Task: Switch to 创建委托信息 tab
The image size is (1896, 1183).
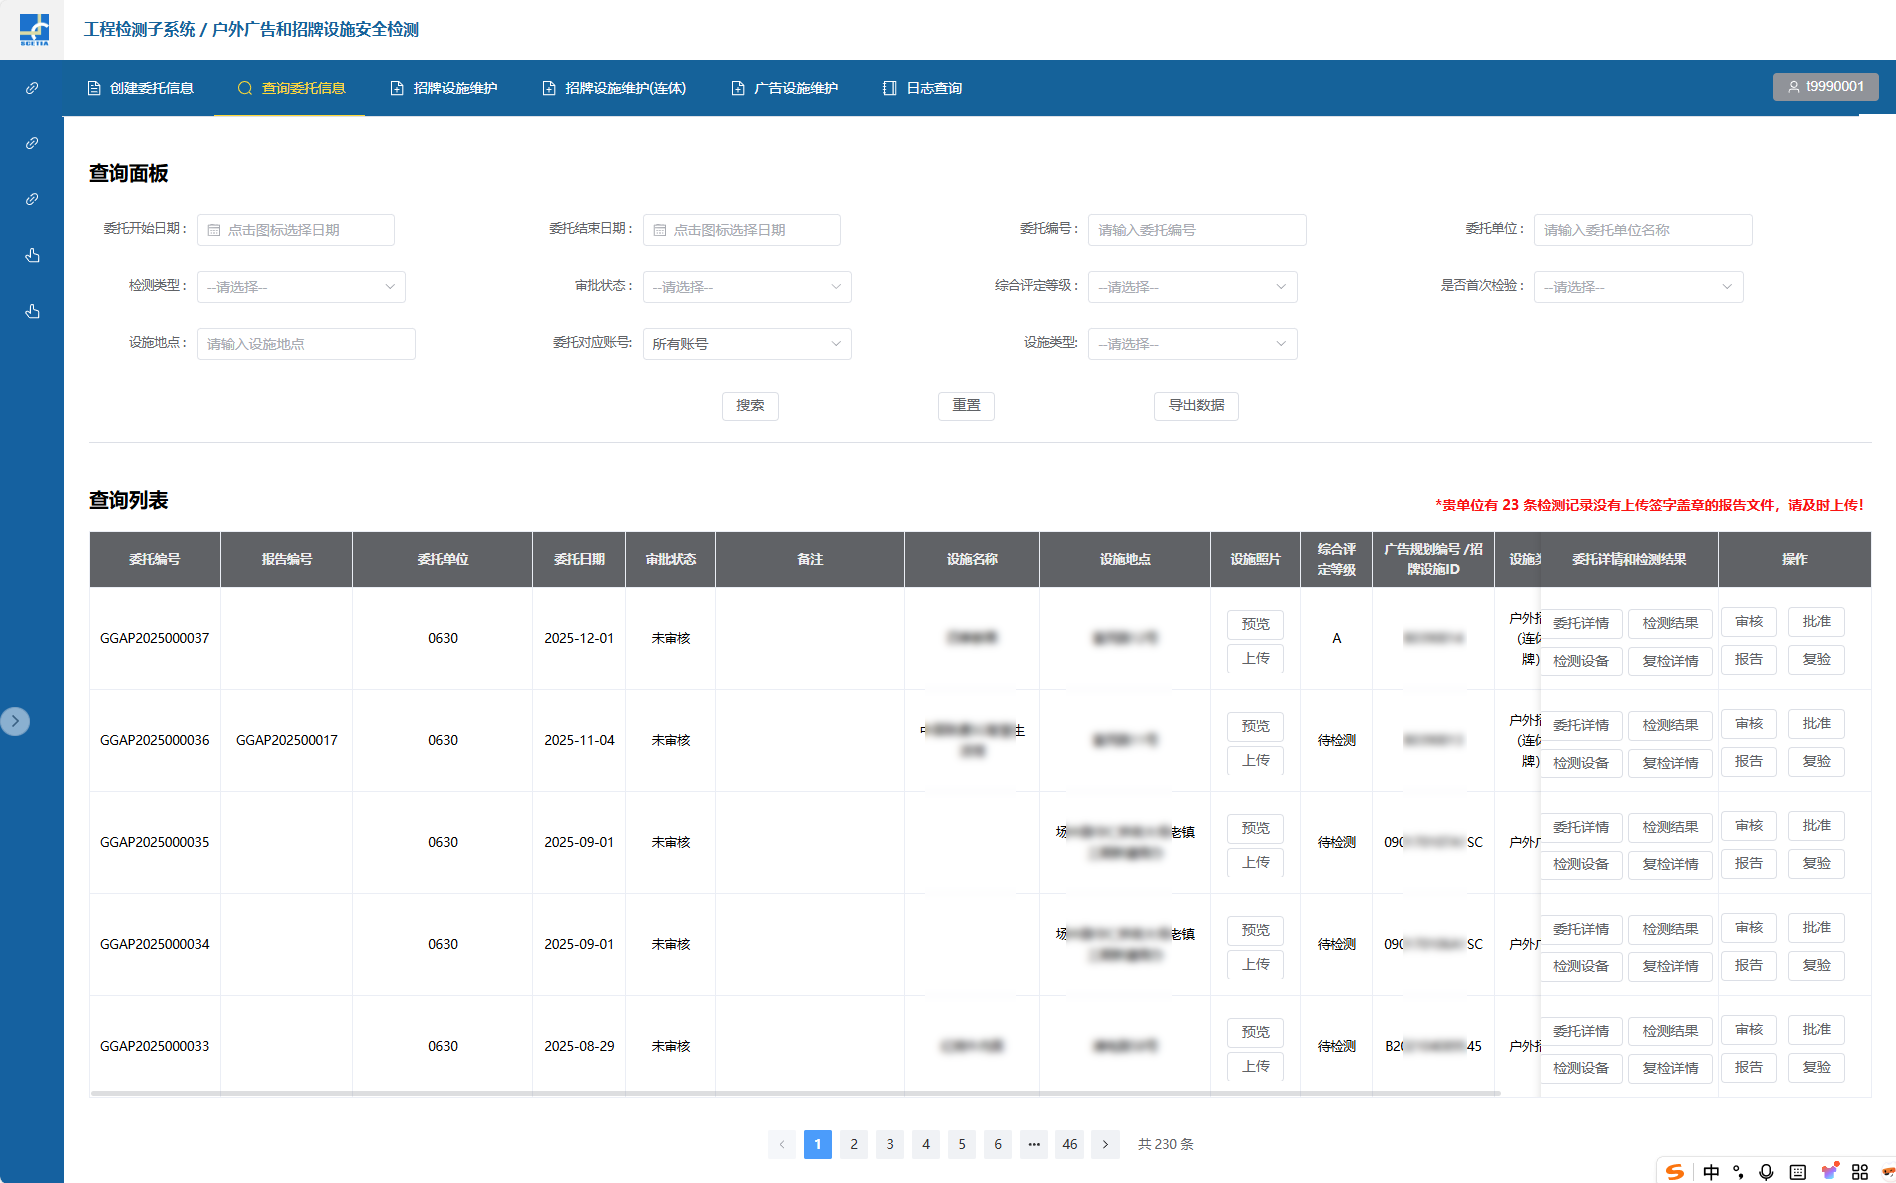Action: (141, 88)
